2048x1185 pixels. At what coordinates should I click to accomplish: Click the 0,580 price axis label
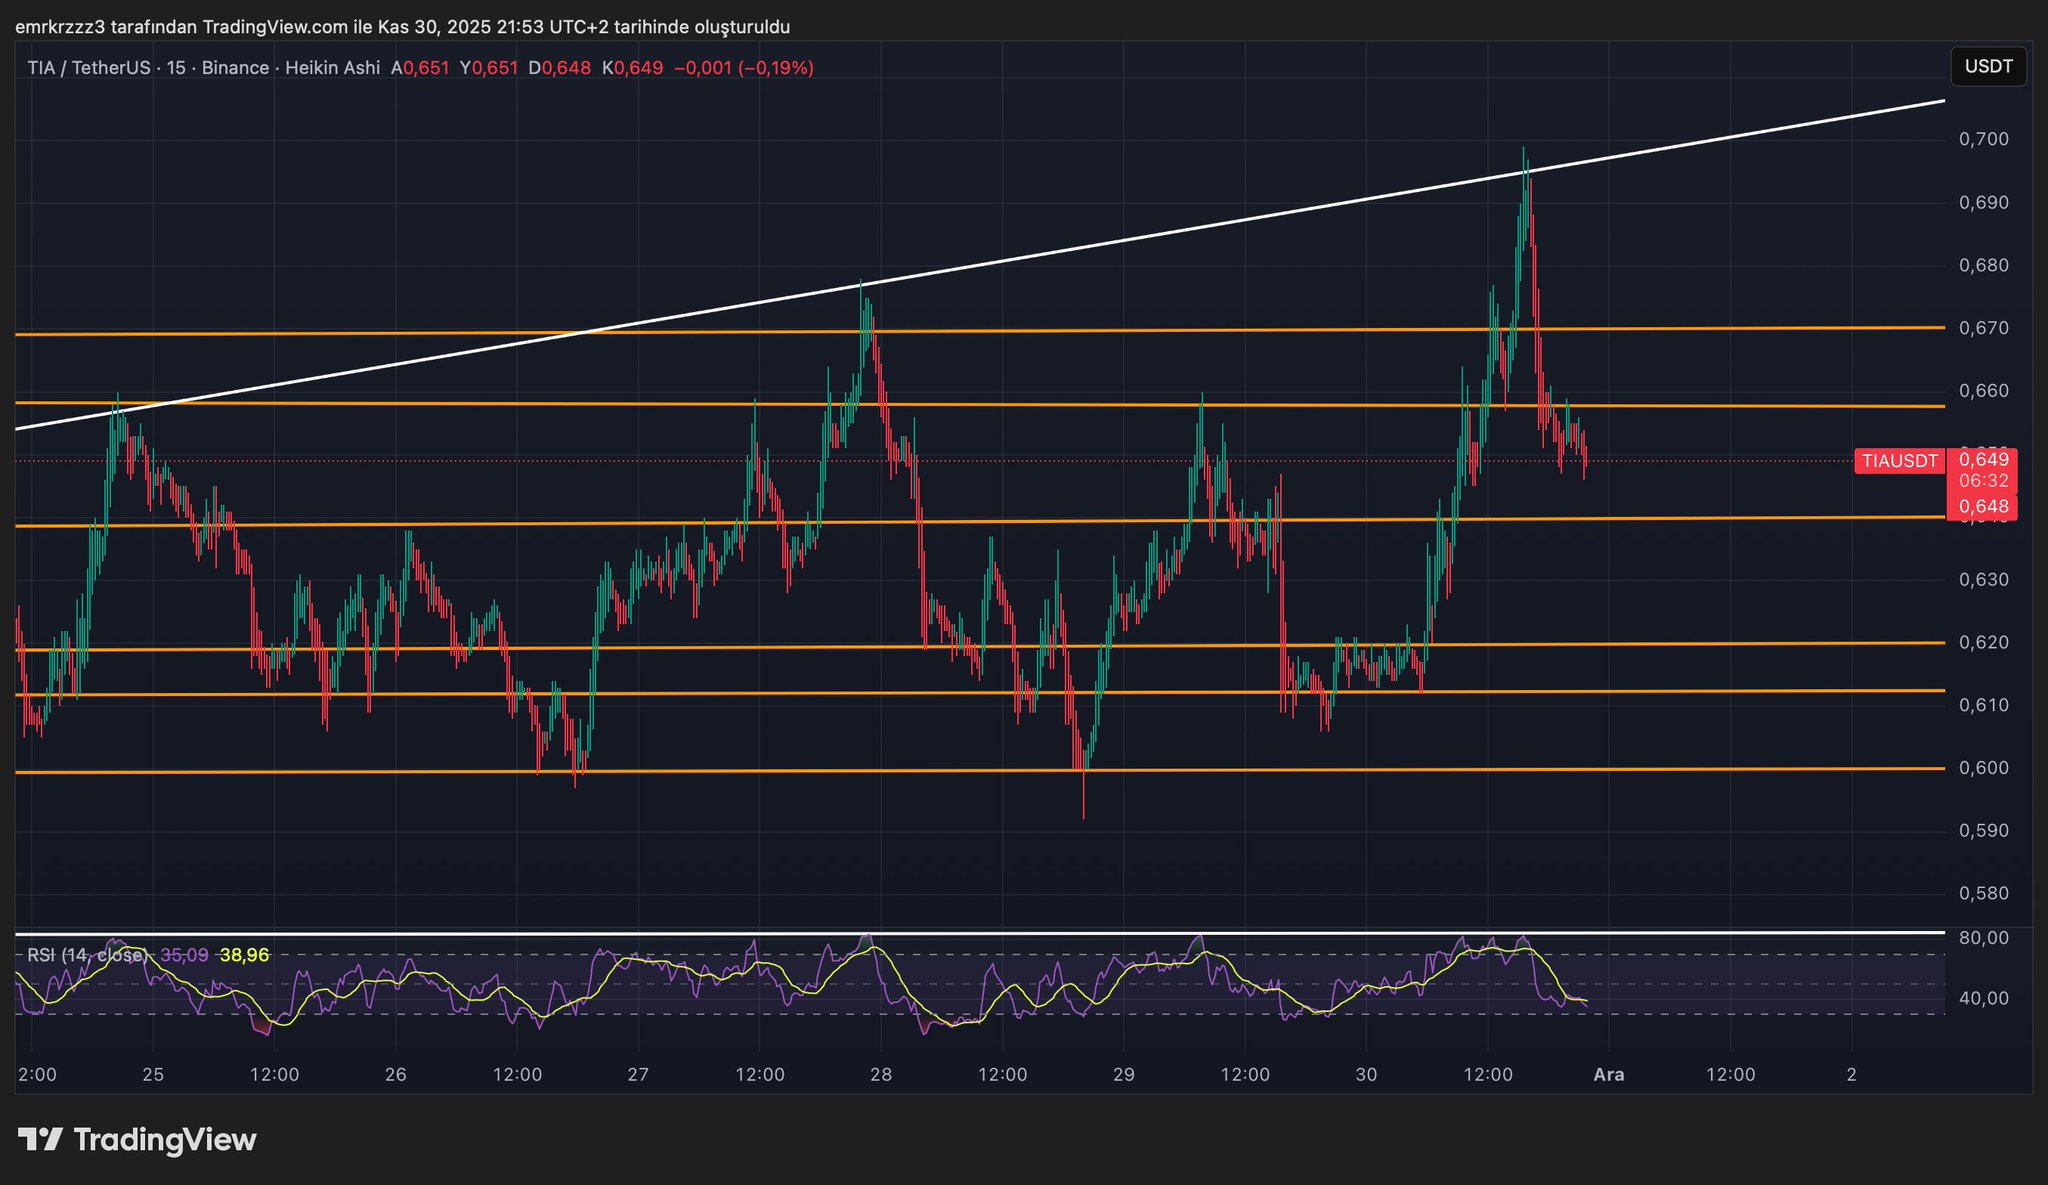1983,893
